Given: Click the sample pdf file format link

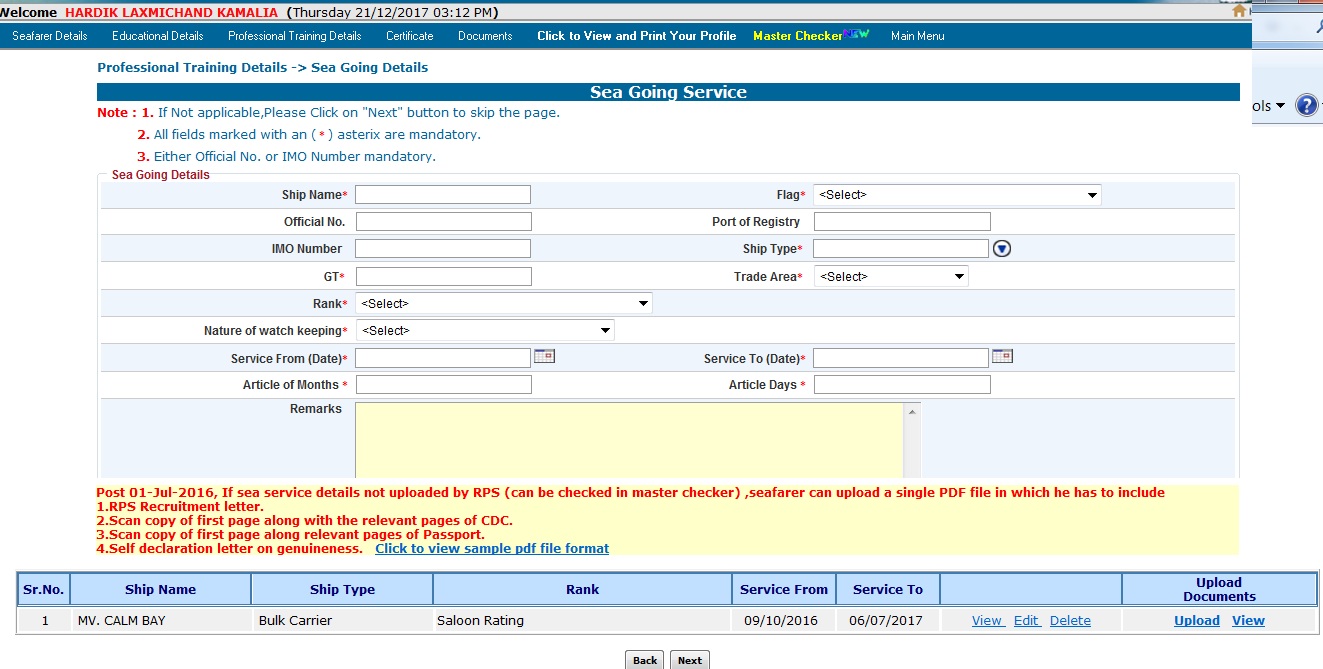Looking at the screenshot, I should point(492,548).
